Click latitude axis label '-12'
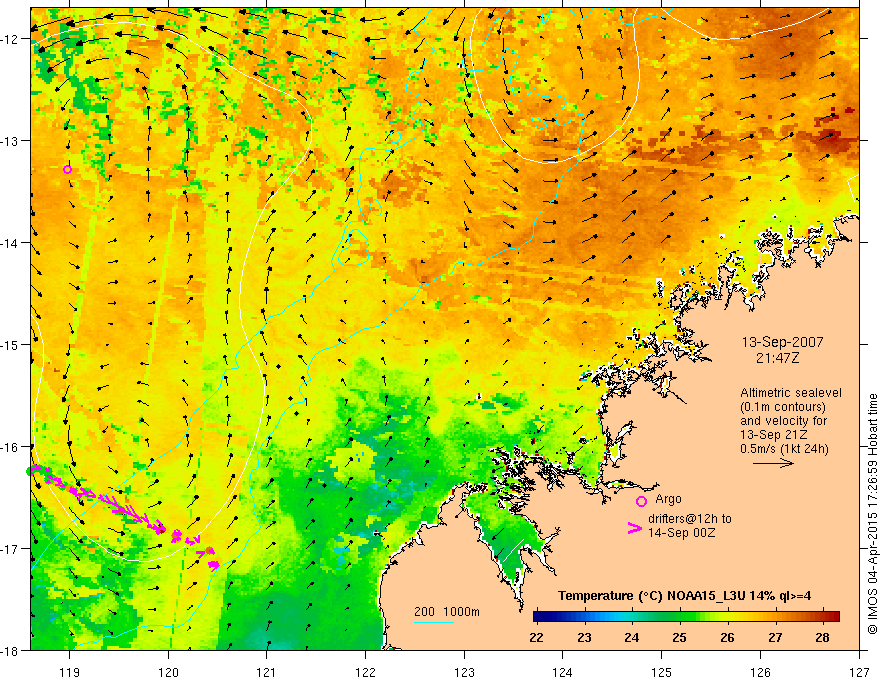This screenshot has width=880, height=680. [11, 39]
